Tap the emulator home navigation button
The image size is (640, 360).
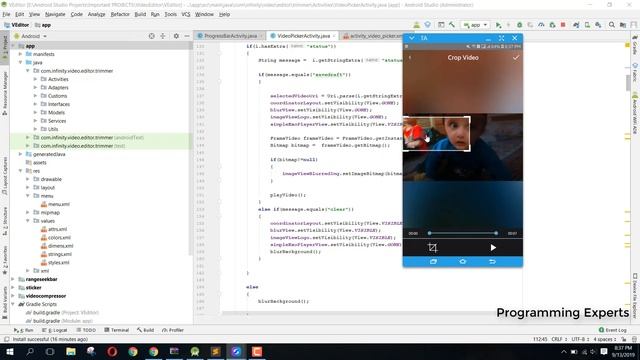(462, 261)
